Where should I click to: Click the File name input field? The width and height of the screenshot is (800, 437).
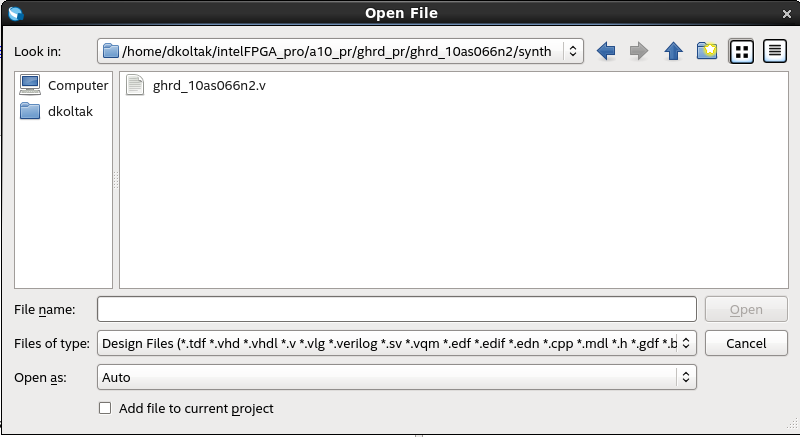click(x=396, y=309)
